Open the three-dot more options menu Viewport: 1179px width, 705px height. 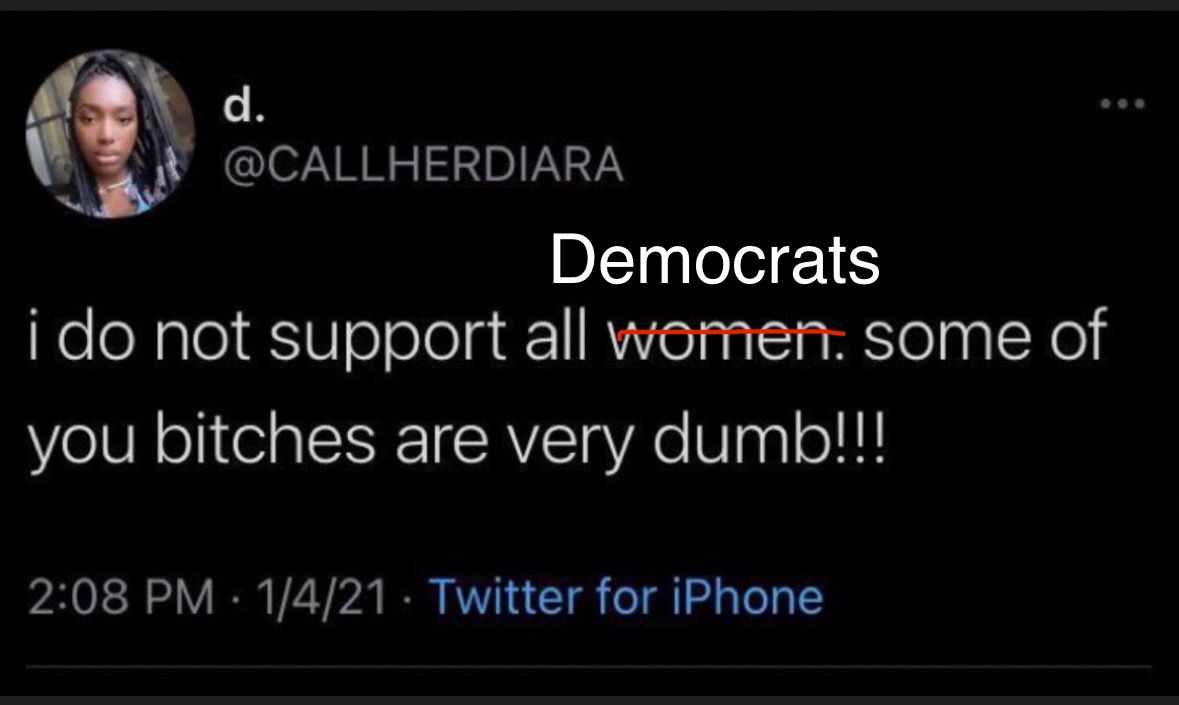[x=1123, y=103]
